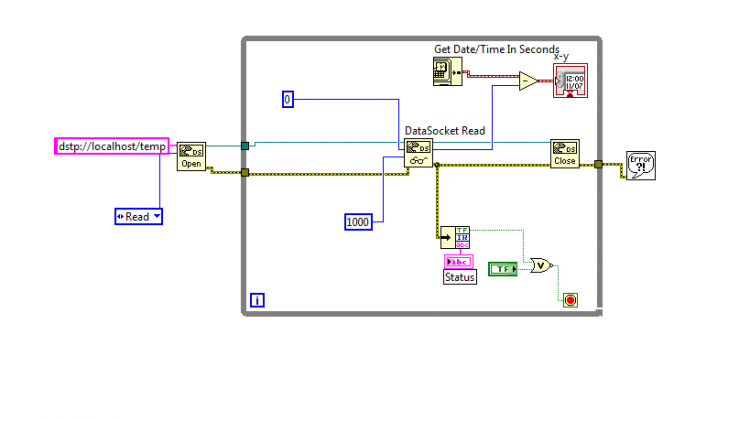Select the green TF boolean stop control

click(x=503, y=269)
